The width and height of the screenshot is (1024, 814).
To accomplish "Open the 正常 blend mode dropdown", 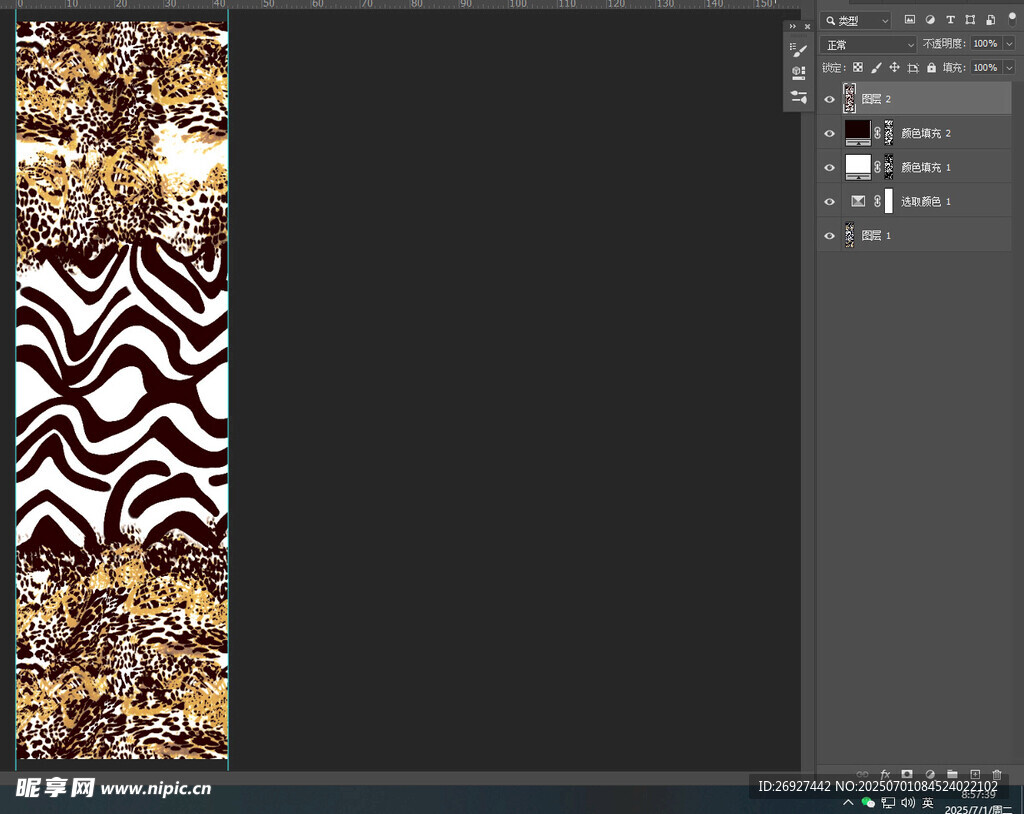I will pyautogui.click(x=868, y=45).
